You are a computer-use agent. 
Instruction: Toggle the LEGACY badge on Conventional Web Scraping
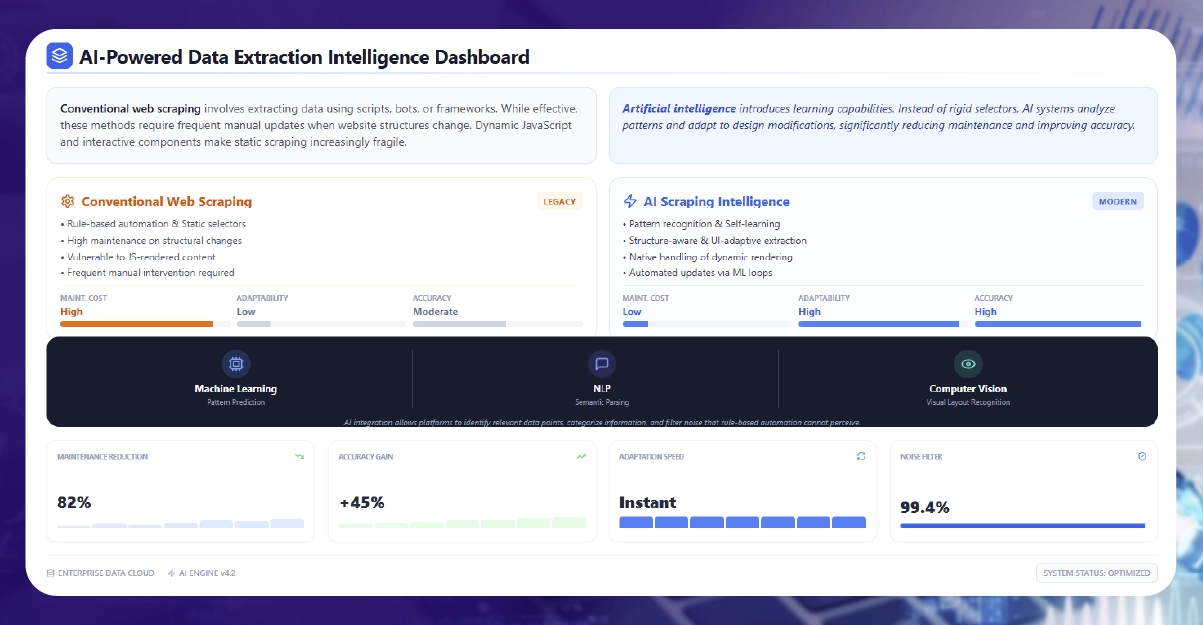coord(559,201)
